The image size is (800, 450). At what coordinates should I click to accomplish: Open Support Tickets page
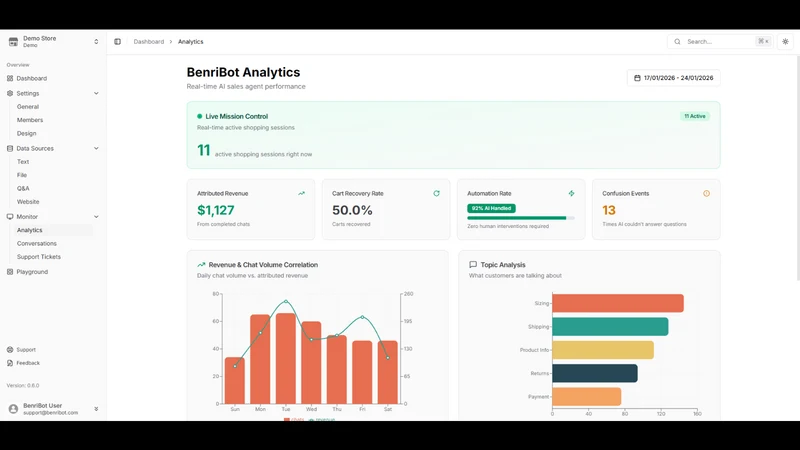coord(39,257)
